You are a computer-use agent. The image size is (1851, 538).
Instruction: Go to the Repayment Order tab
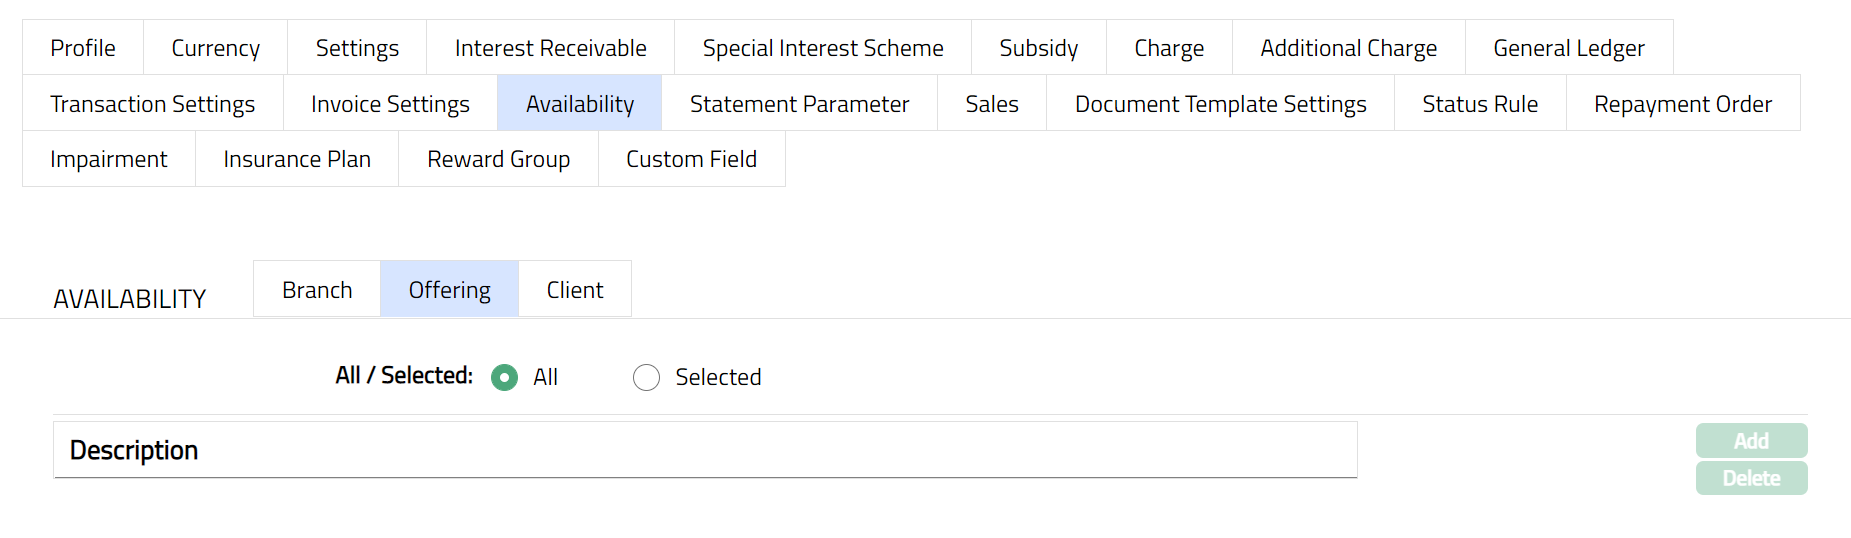click(x=1682, y=104)
